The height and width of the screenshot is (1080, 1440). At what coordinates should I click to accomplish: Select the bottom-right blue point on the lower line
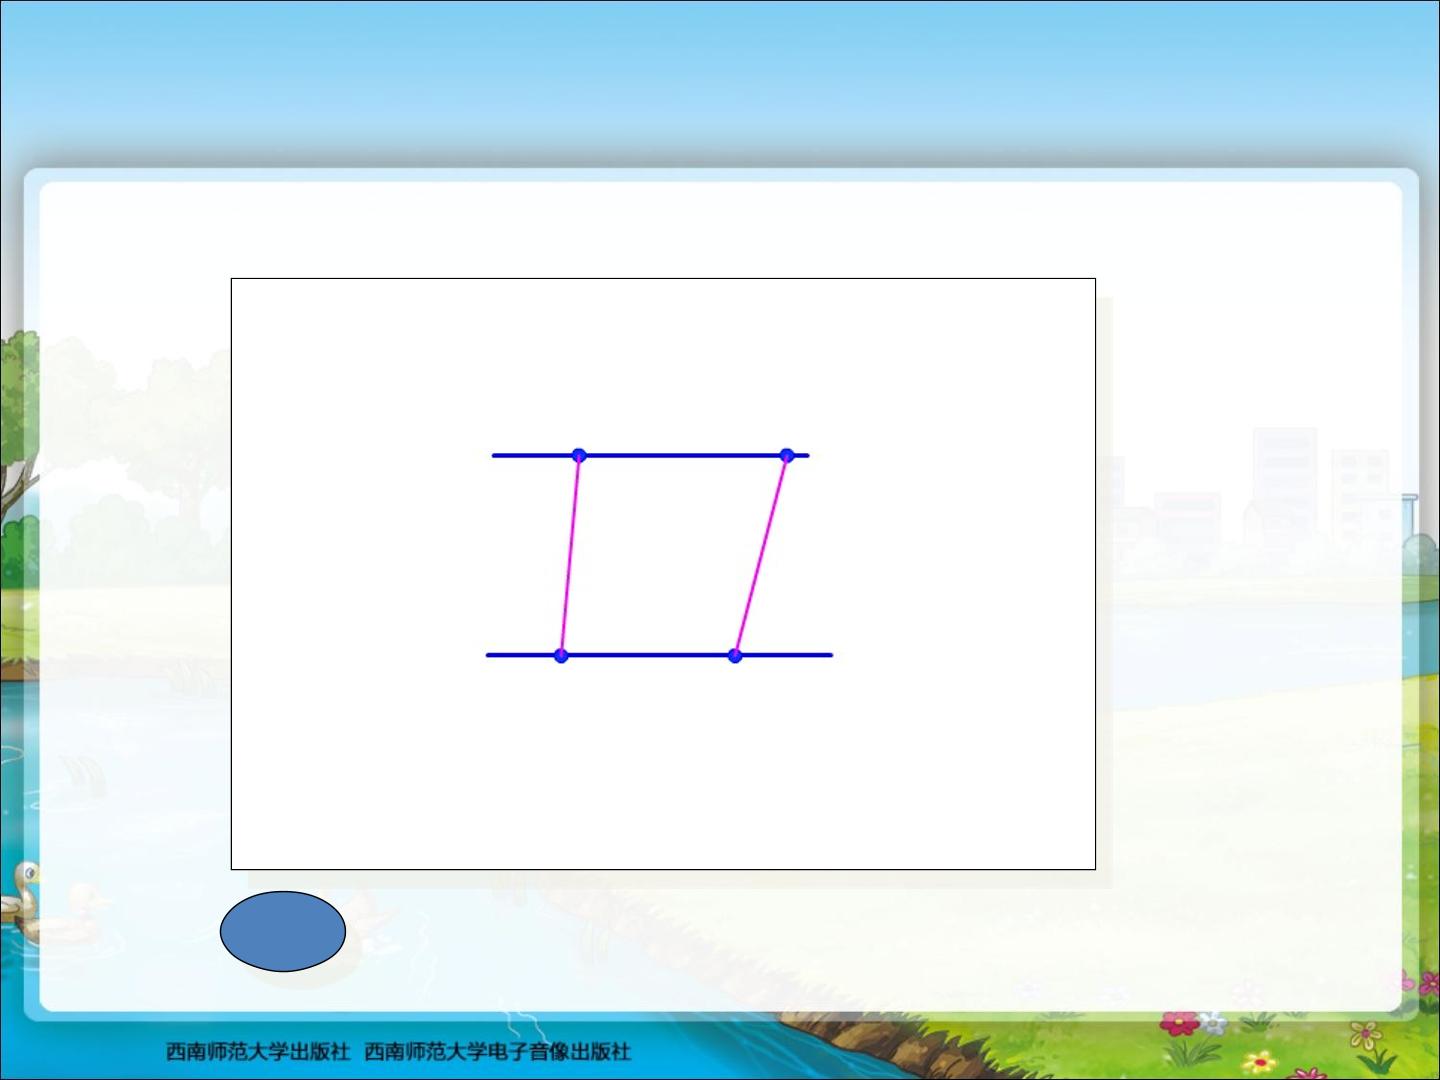(735, 656)
